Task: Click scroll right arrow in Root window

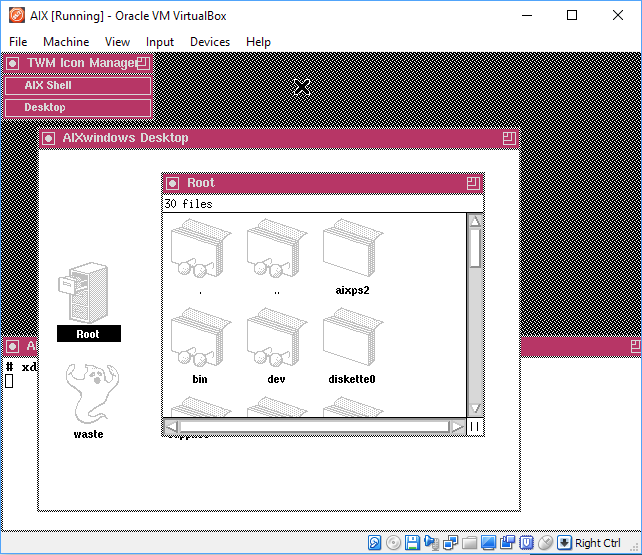Action: (457, 427)
